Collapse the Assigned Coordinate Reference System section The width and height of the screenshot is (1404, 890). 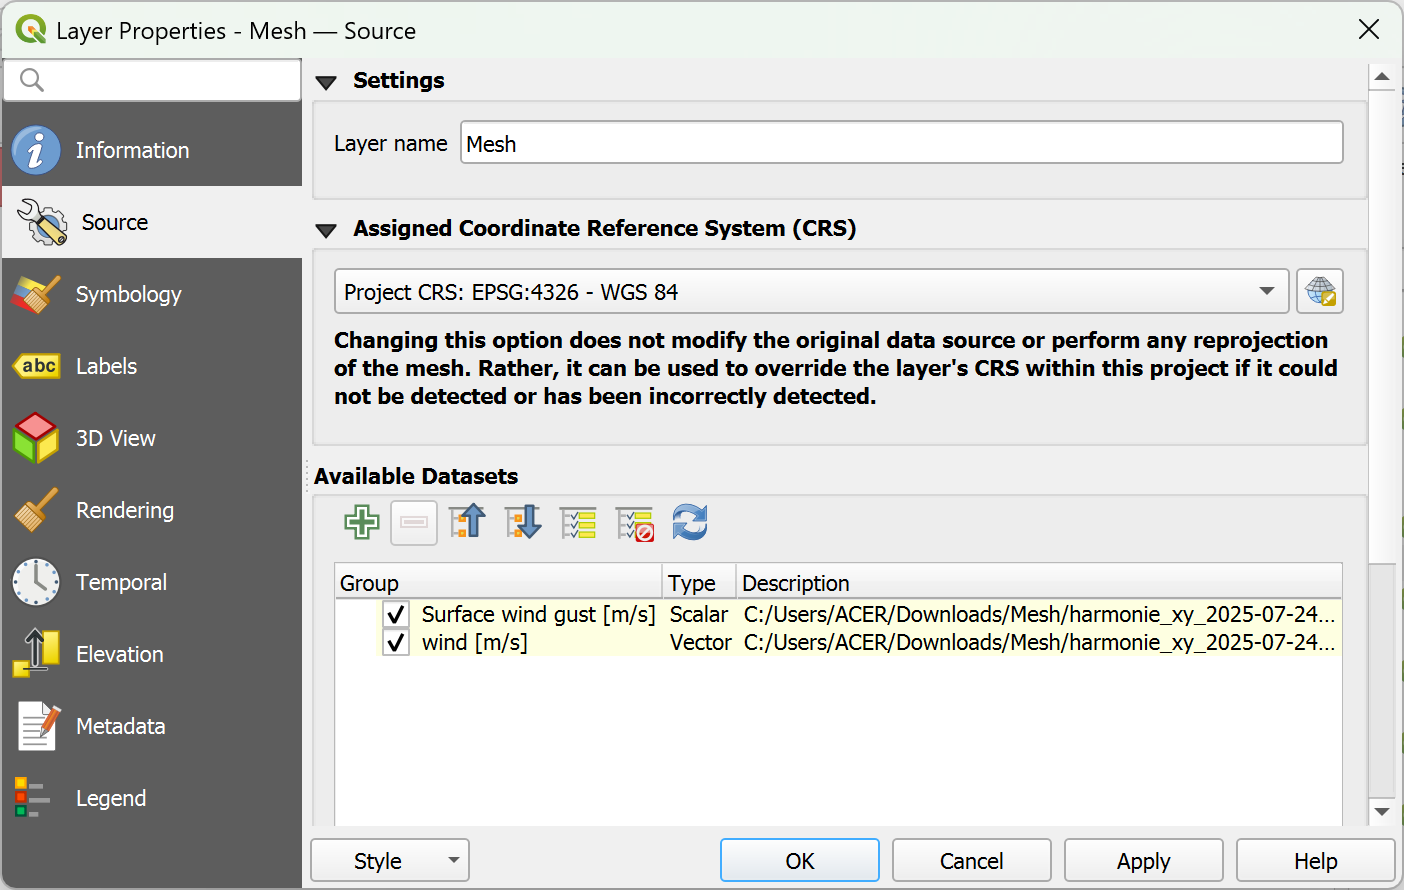pyautogui.click(x=326, y=230)
